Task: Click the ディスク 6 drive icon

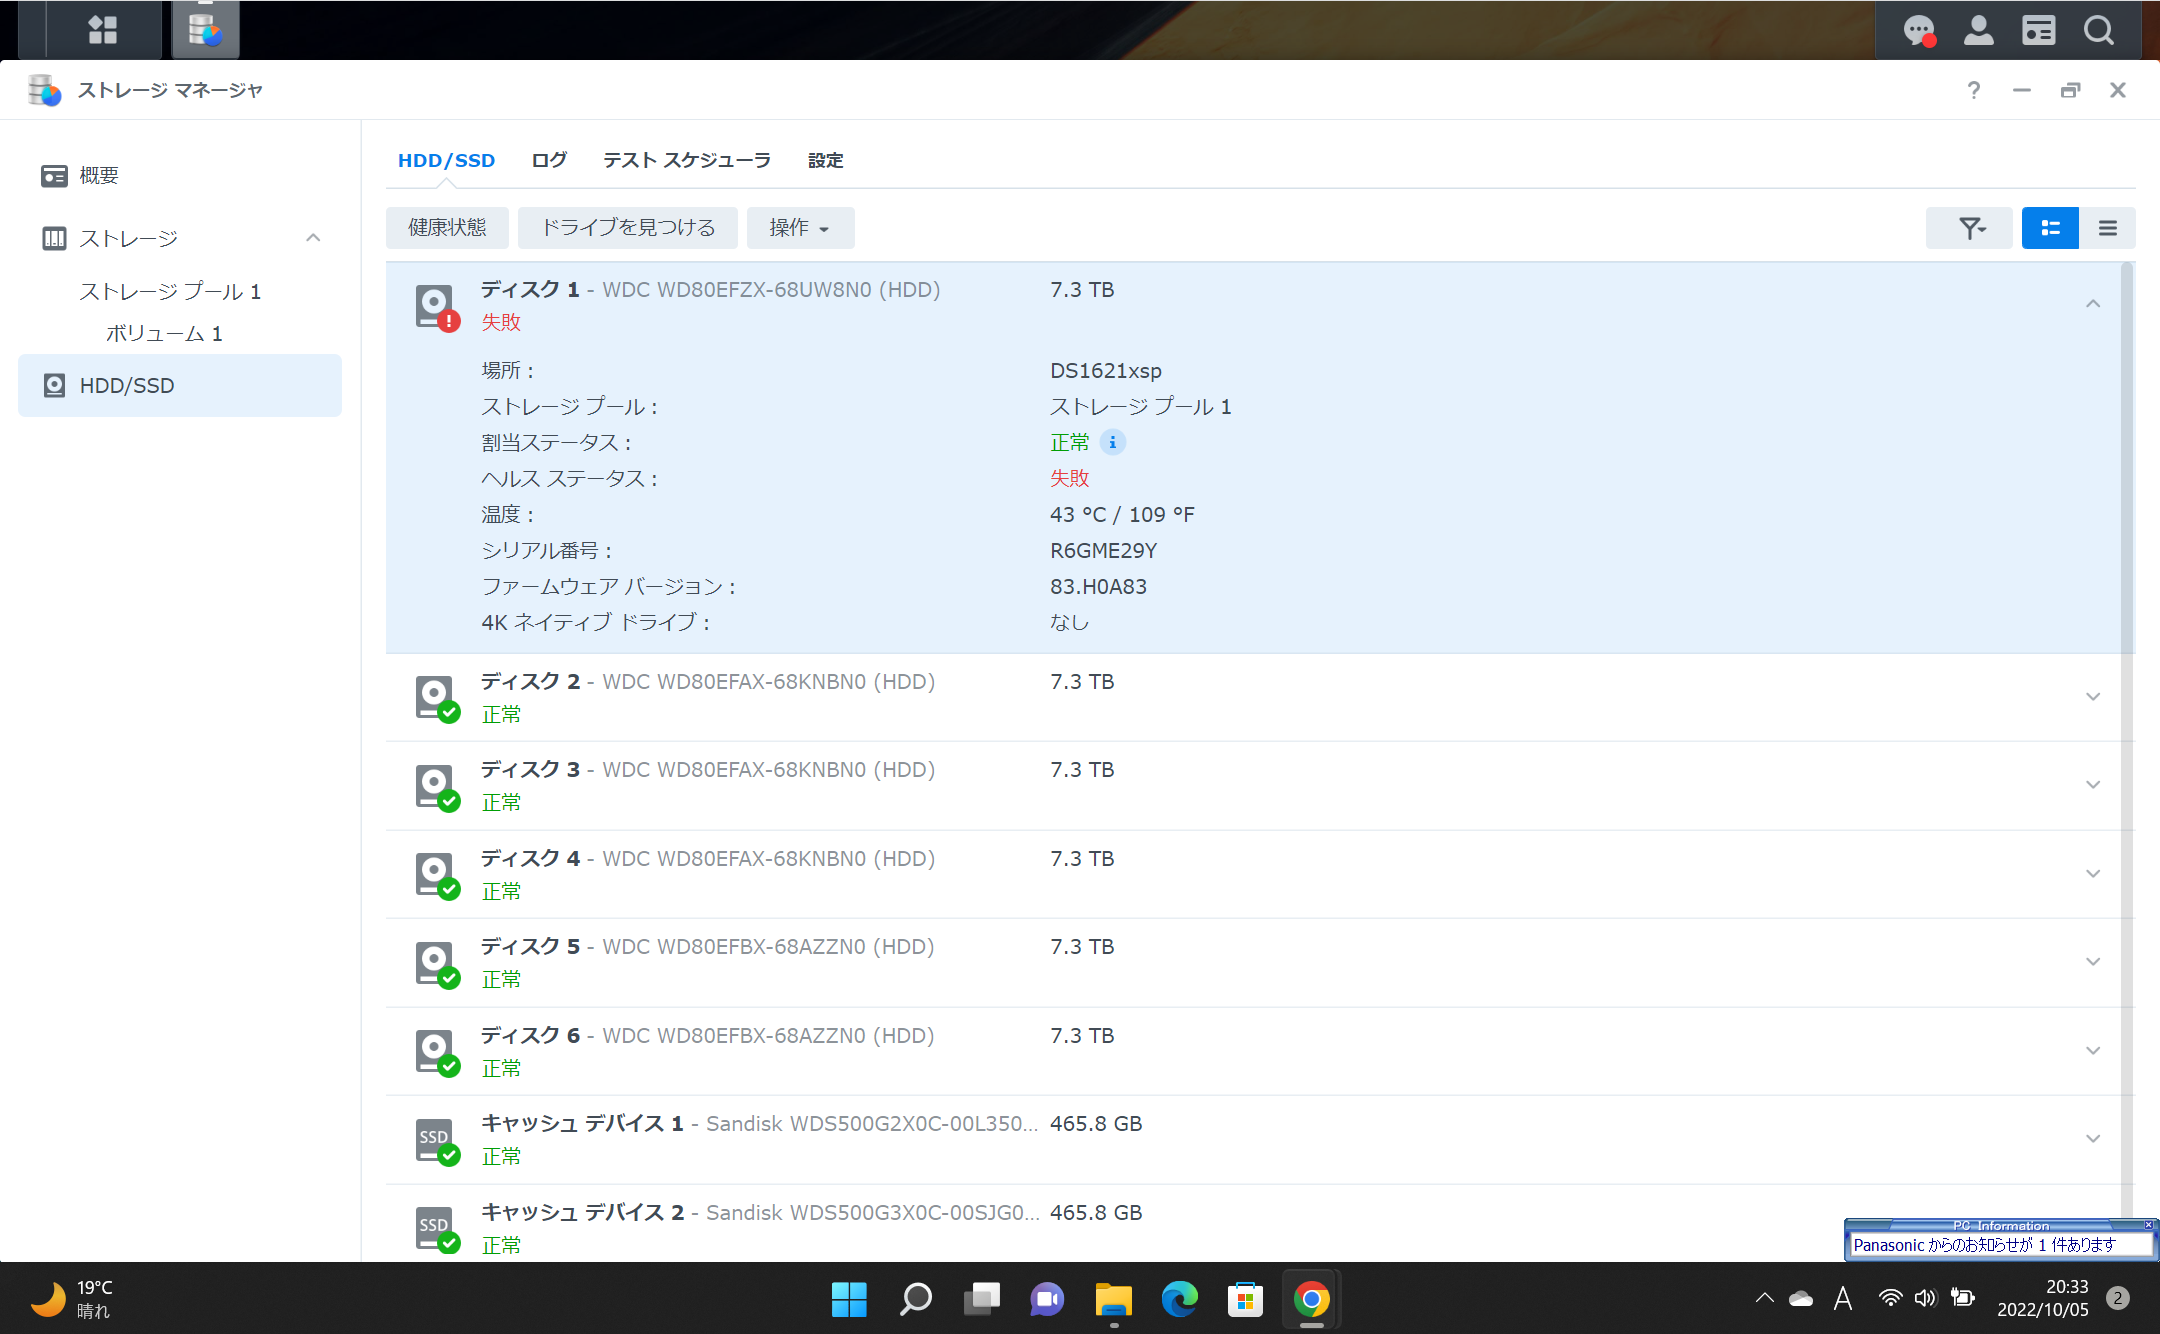Action: point(437,1052)
